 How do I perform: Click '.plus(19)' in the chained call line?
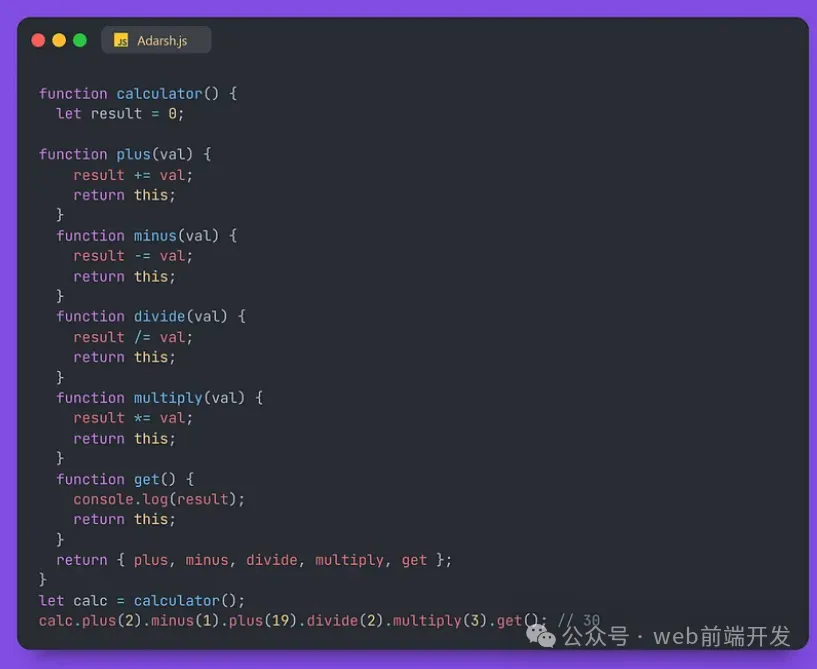pos(265,621)
